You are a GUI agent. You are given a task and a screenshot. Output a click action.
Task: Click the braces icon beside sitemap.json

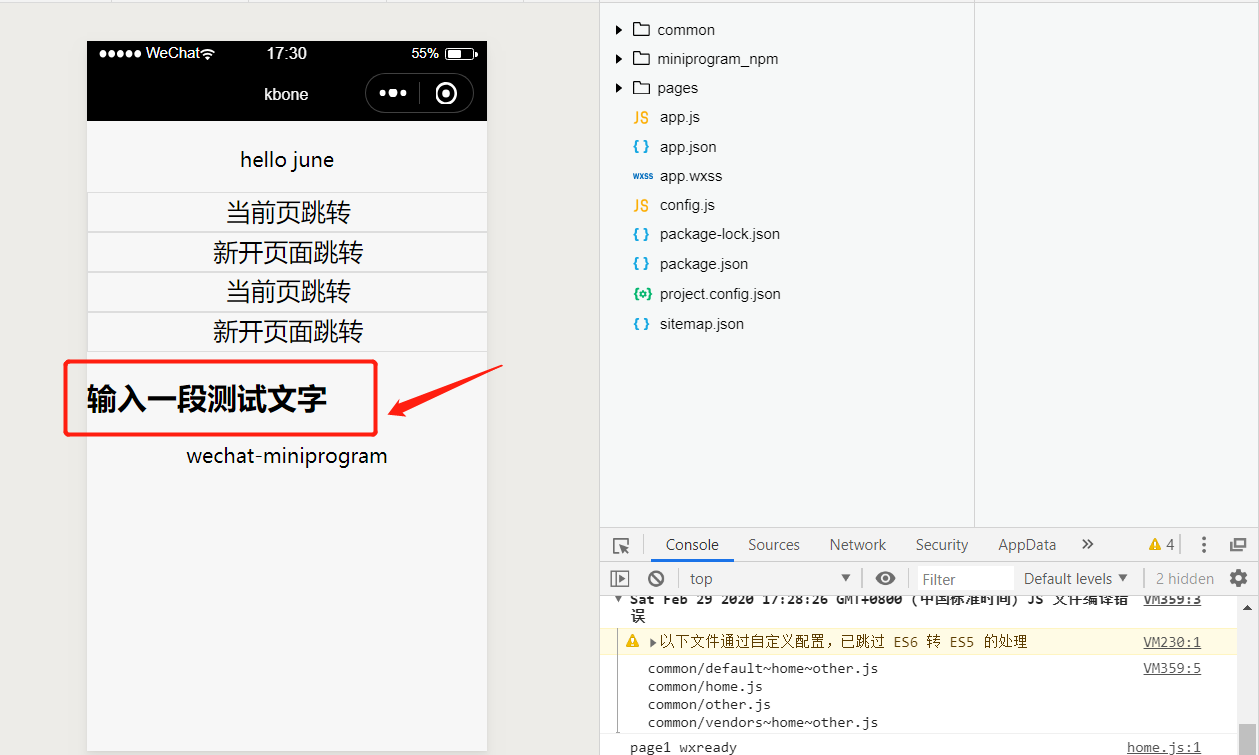pos(641,324)
